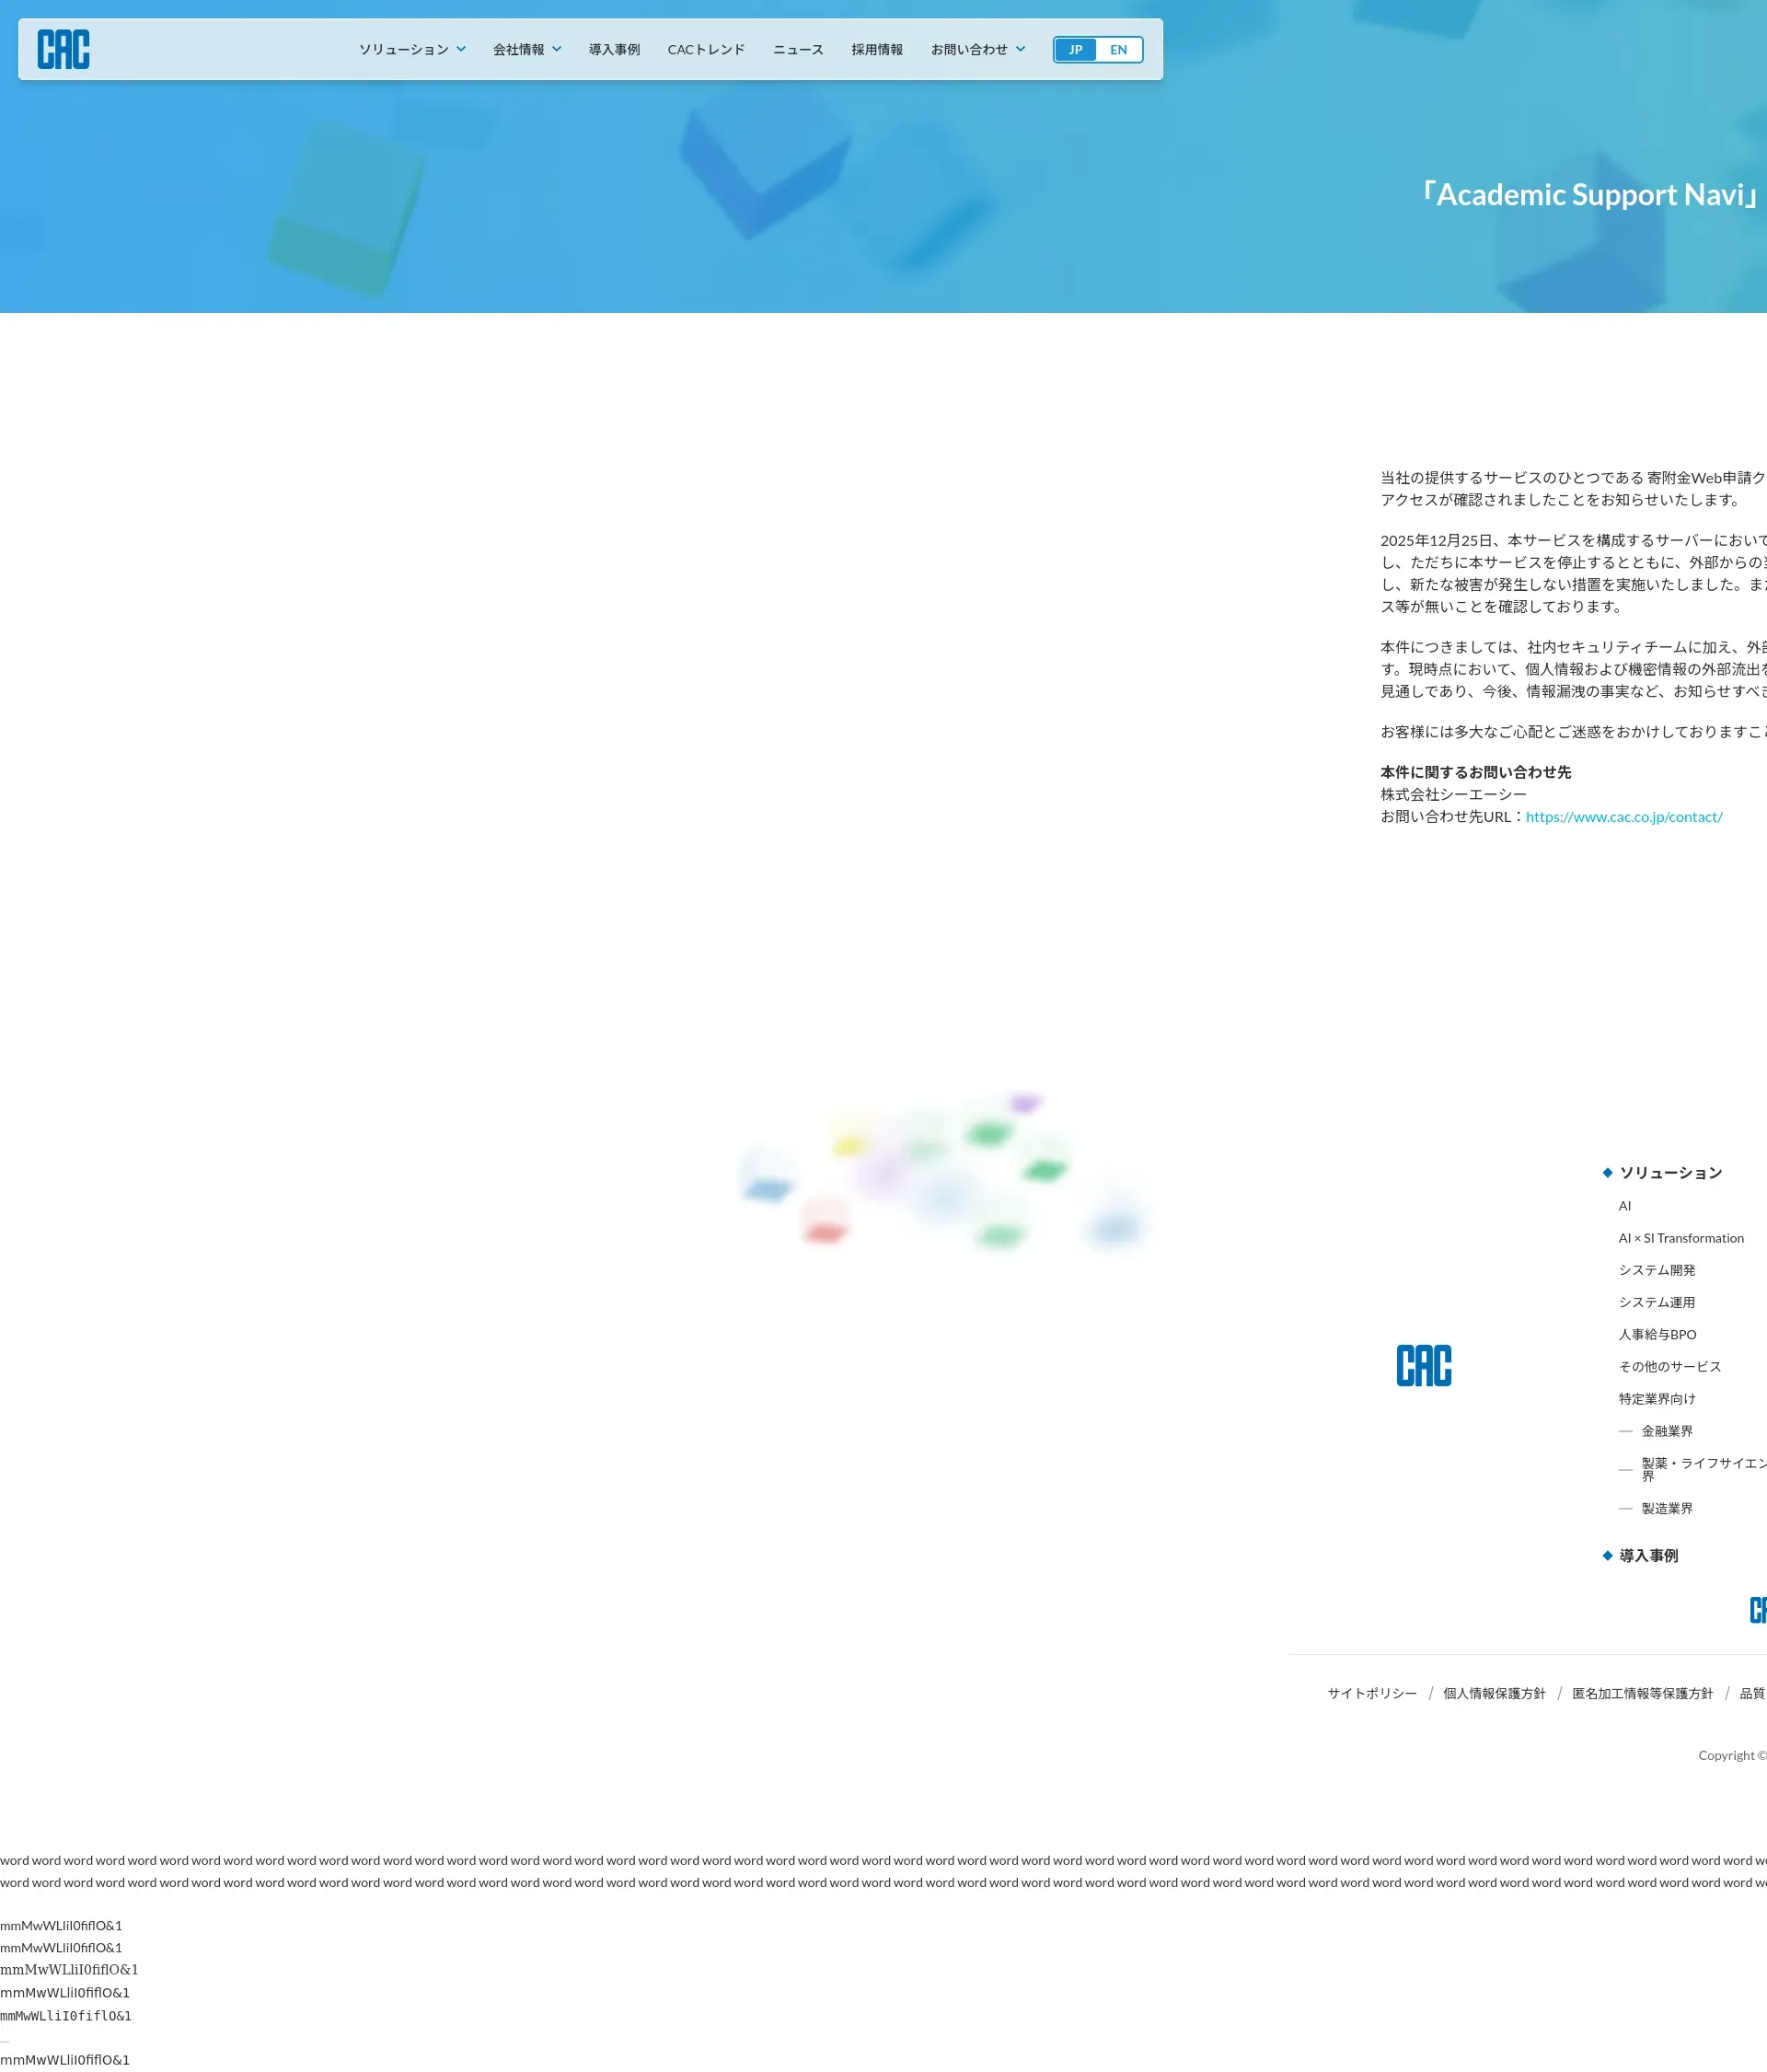Click the diamond bullet beside ソリューション heading
1767x2072 pixels.
(1607, 1172)
